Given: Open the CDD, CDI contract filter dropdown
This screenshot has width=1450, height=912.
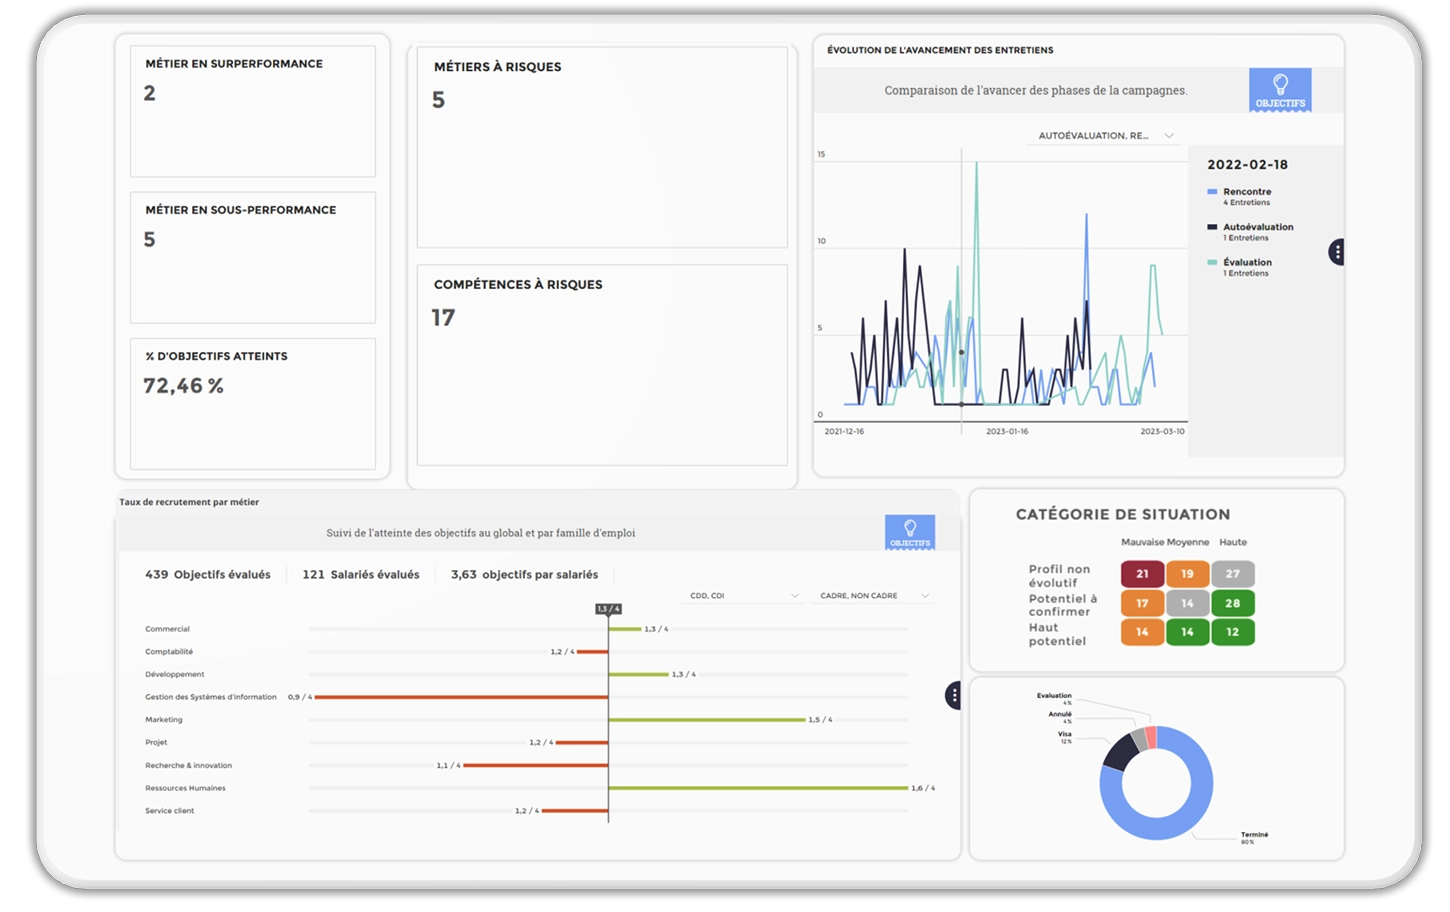Looking at the screenshot, I should point(744,596).
